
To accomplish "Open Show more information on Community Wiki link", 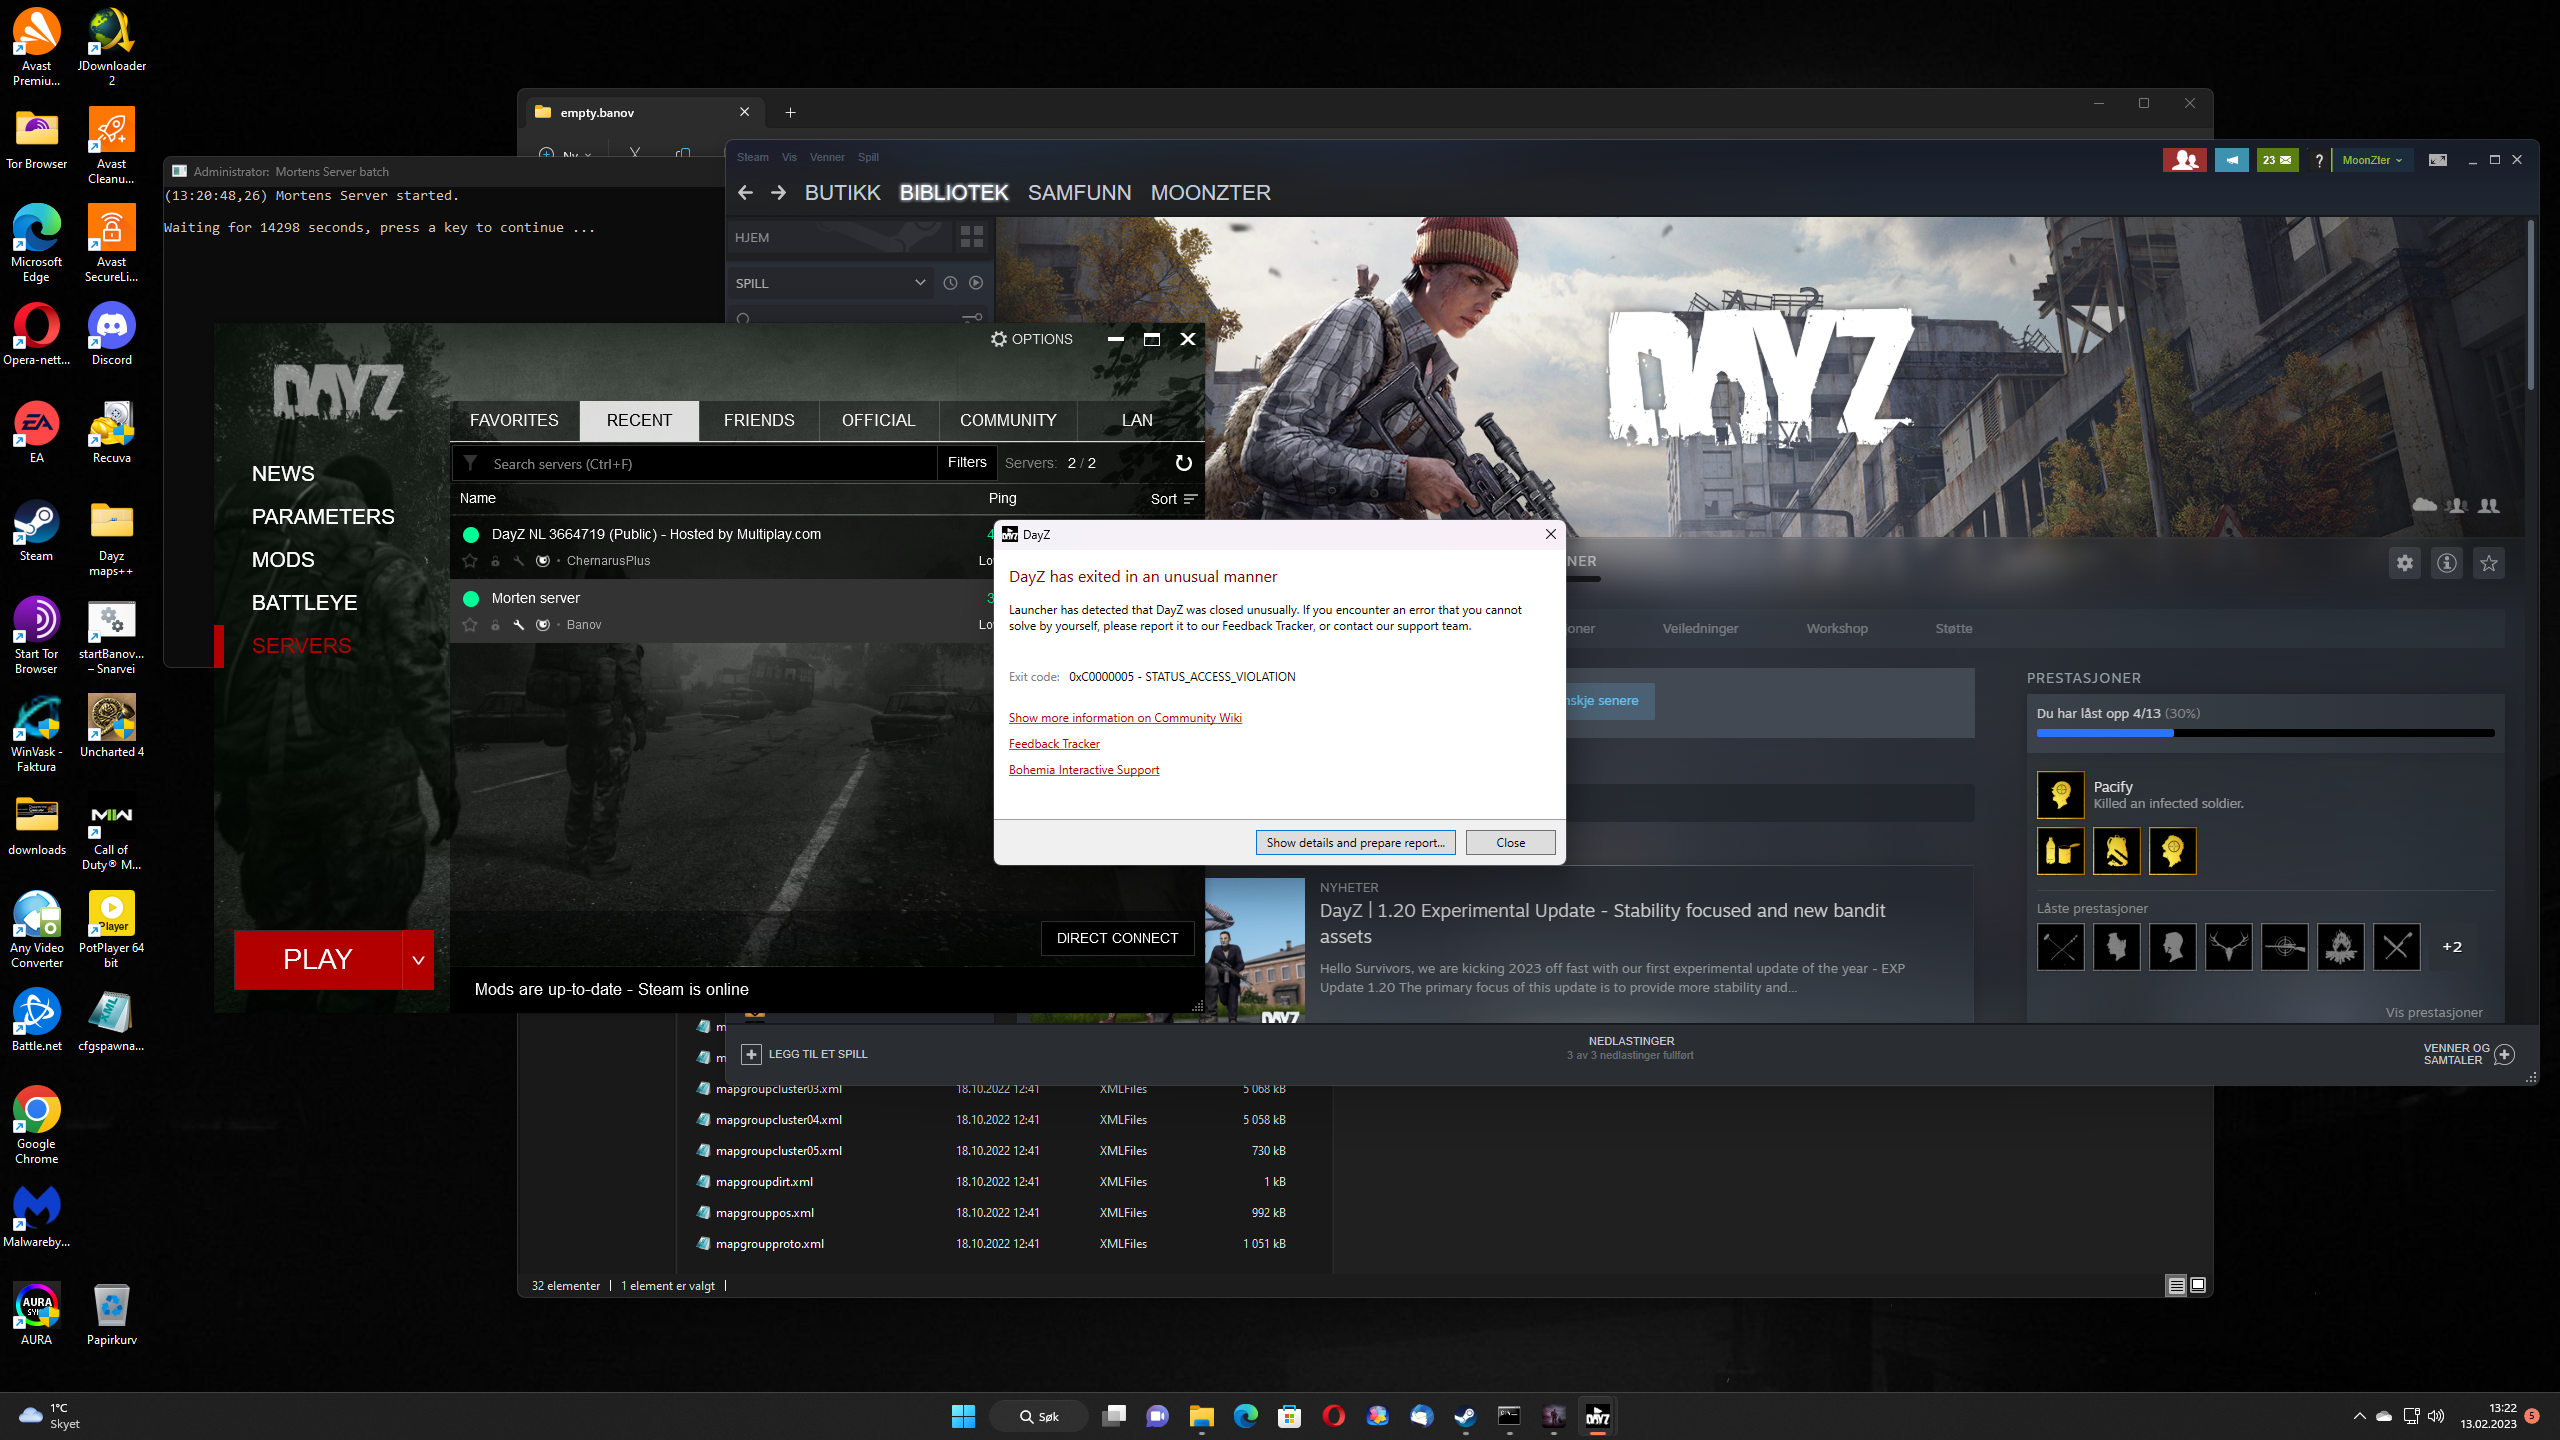I will coord(1125,718).
